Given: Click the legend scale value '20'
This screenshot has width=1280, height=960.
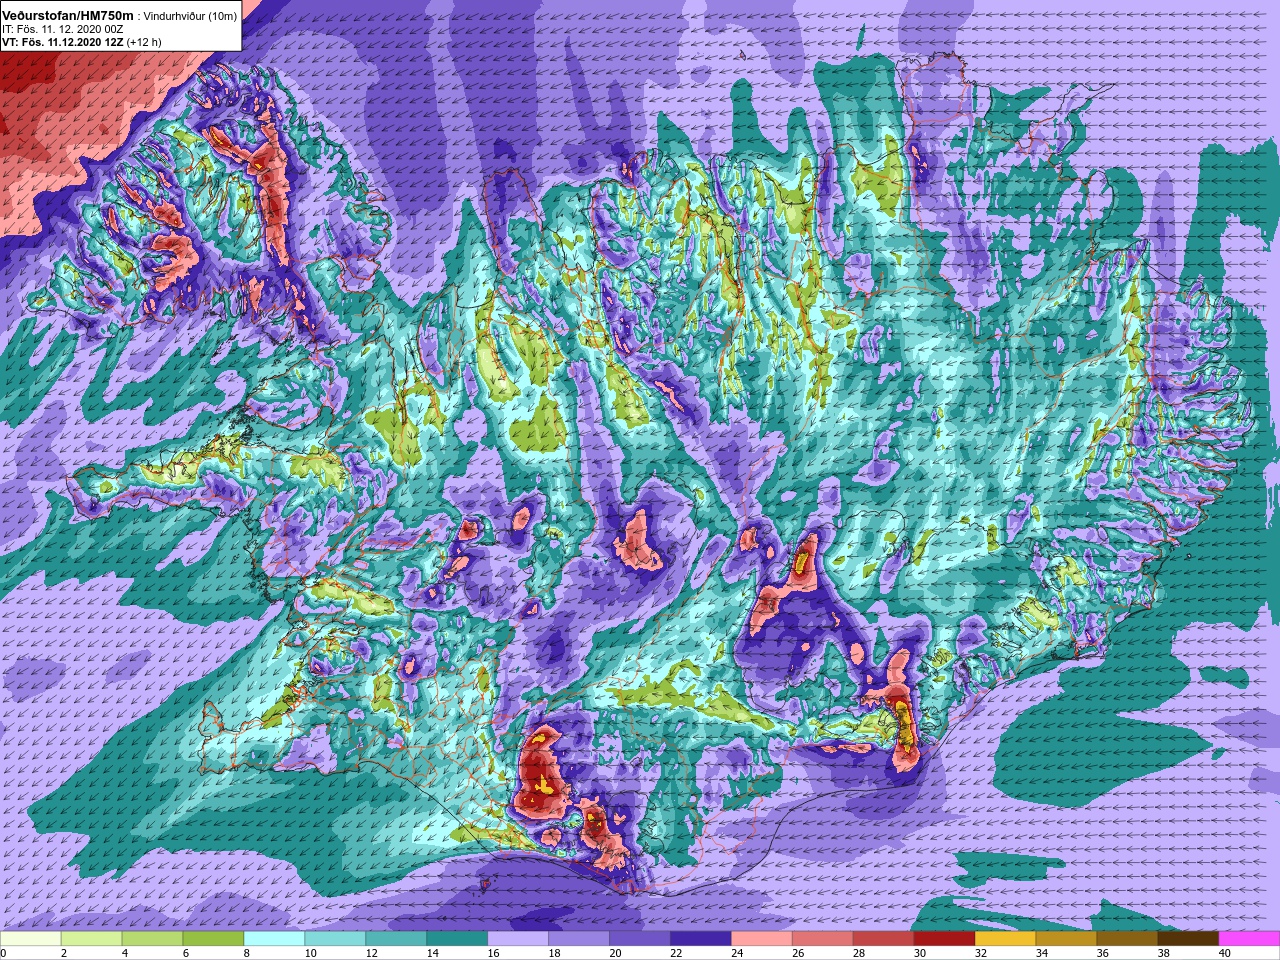Looking at the screenshot, I should (x=616, y=953).
